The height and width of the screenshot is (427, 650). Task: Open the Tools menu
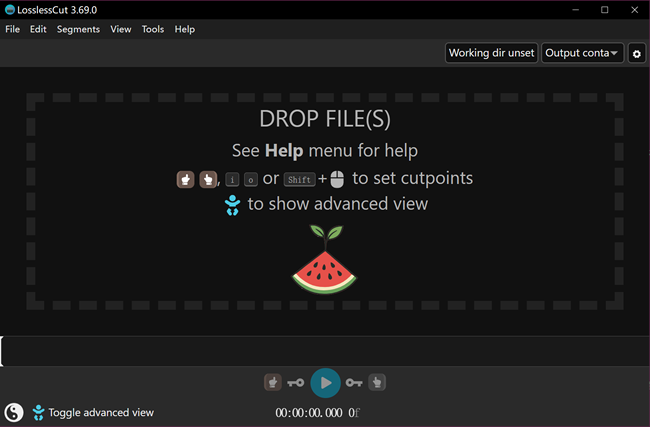point(153,29)
